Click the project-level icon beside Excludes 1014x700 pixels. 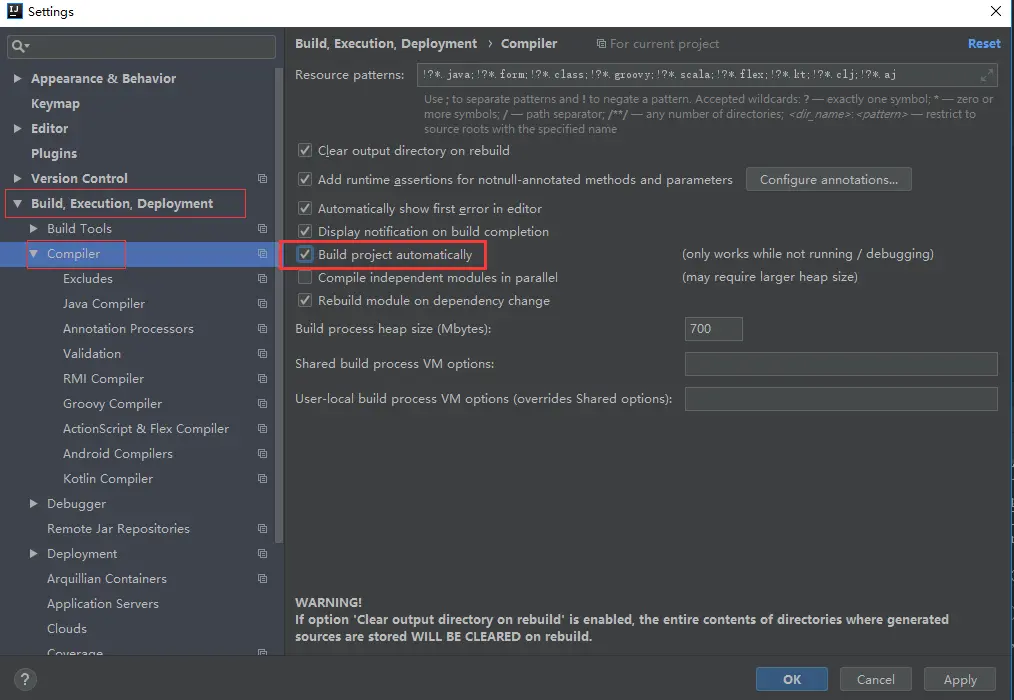(263, 279)
